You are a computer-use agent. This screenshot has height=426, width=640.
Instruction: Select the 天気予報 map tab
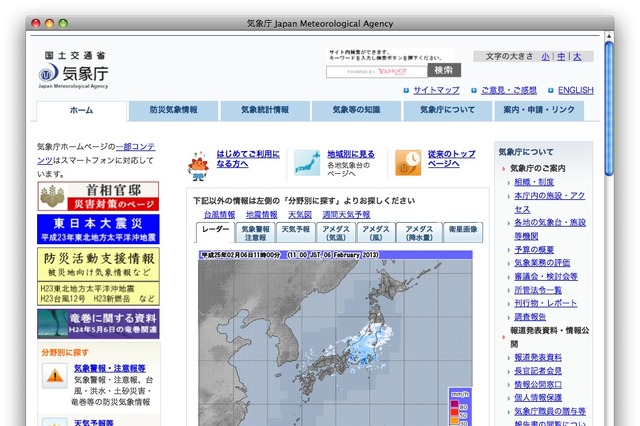[296, 233]
